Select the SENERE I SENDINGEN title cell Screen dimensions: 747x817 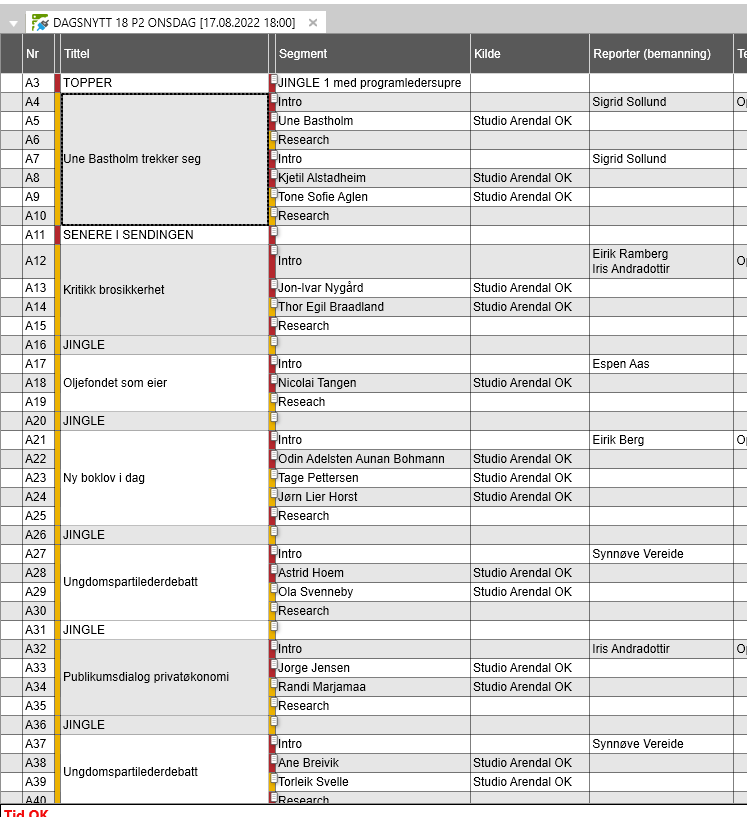(165, 235)
